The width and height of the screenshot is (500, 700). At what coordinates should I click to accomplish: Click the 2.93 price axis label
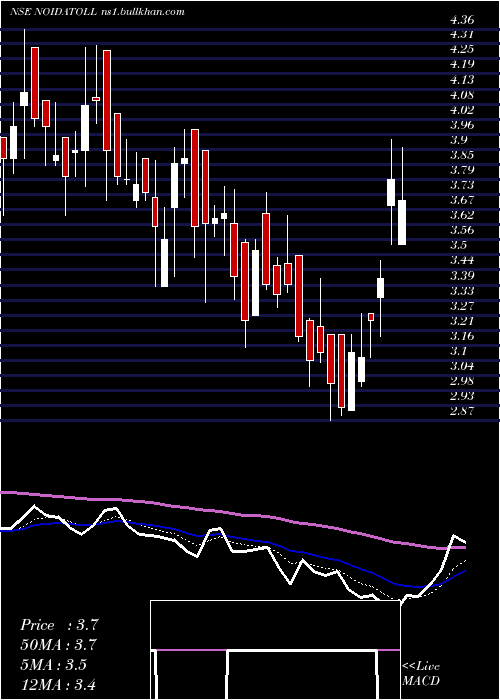(462, 396)
